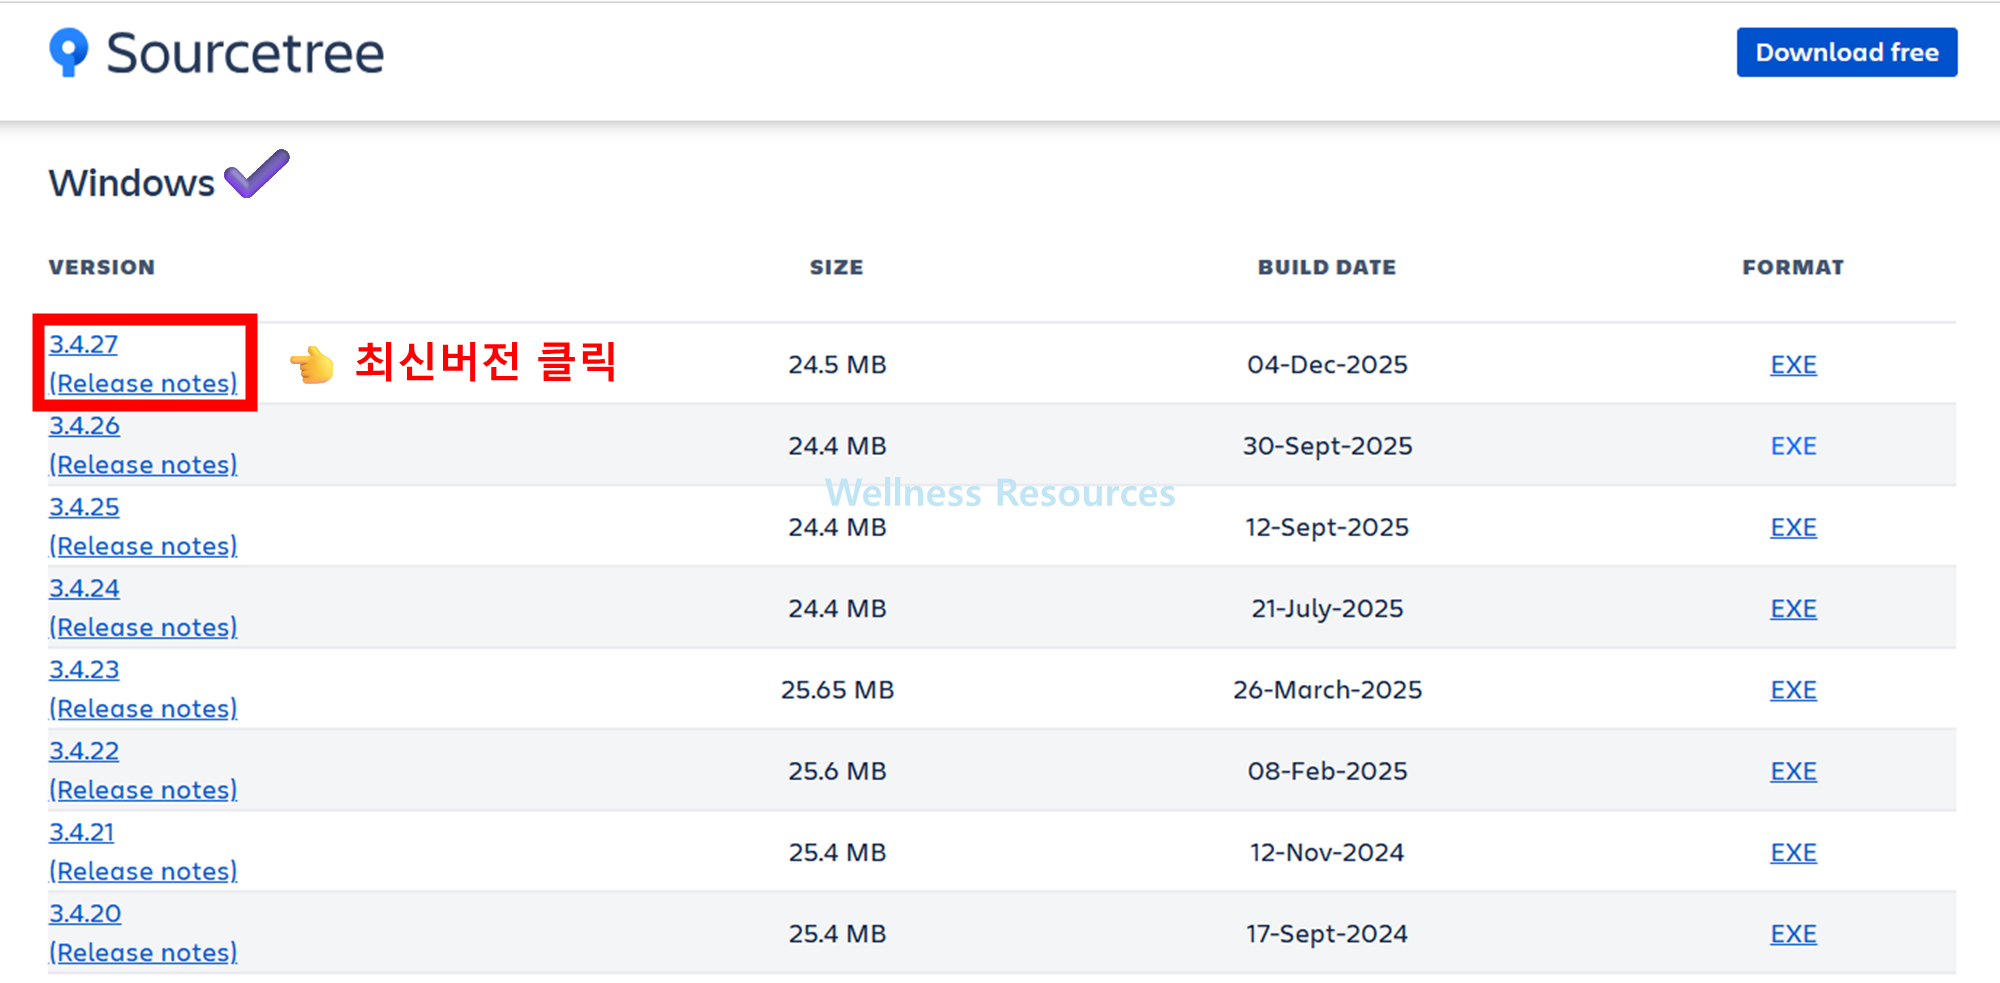
Task: Click the Sourcetree logo icon
Action: point(69,52)
